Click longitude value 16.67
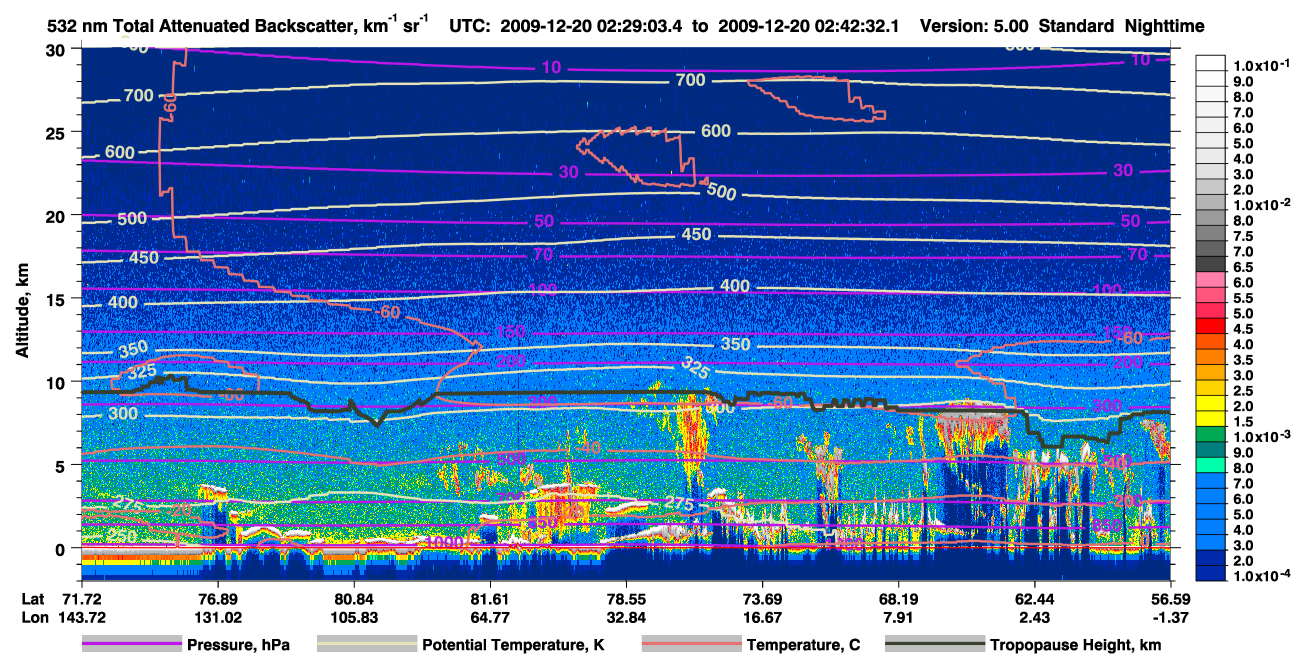This screenshot has height=667, width=1300. point(762,617)
